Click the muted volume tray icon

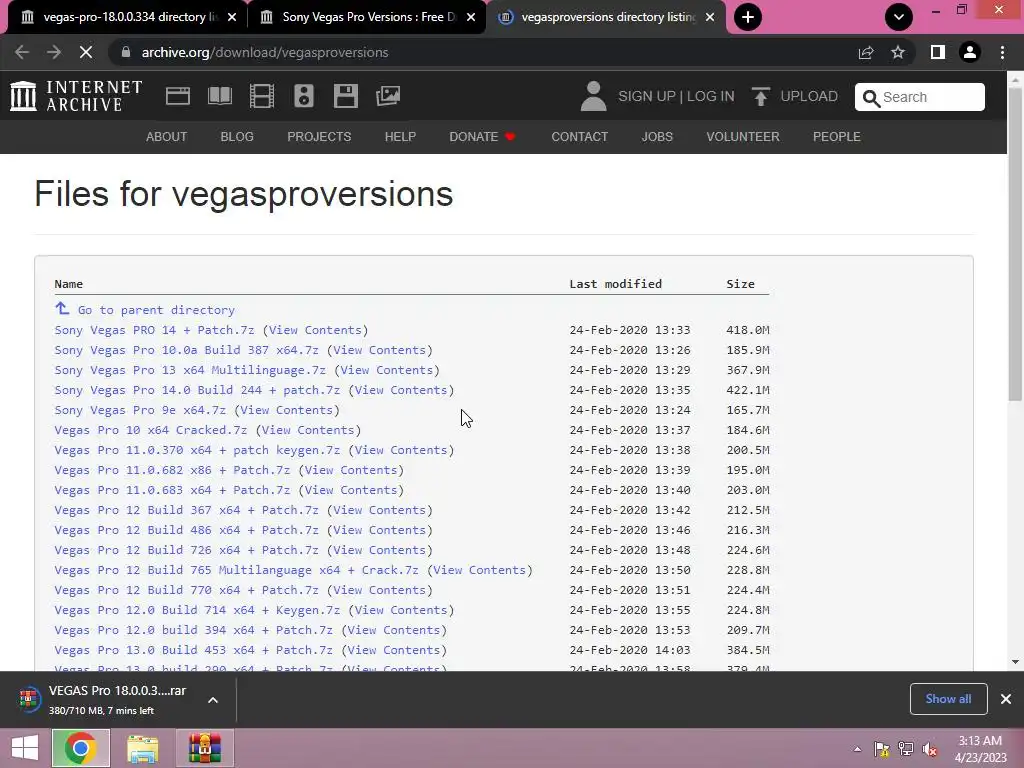click(930, 749)
